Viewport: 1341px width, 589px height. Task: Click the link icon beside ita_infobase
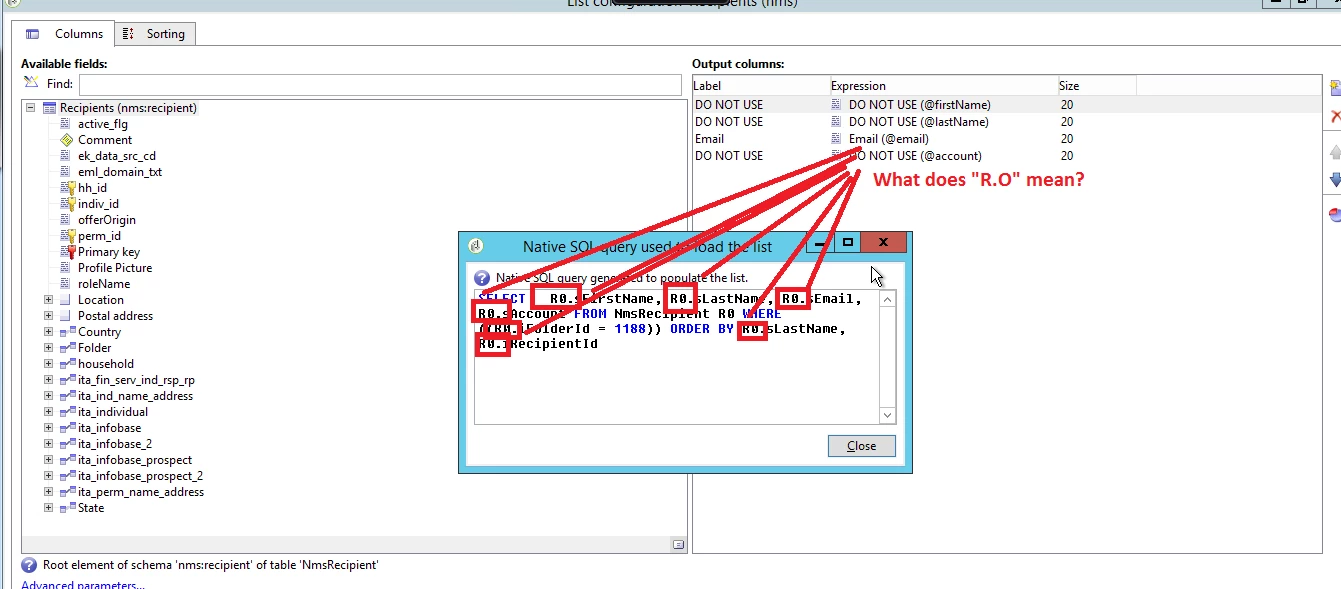[67, 428]
